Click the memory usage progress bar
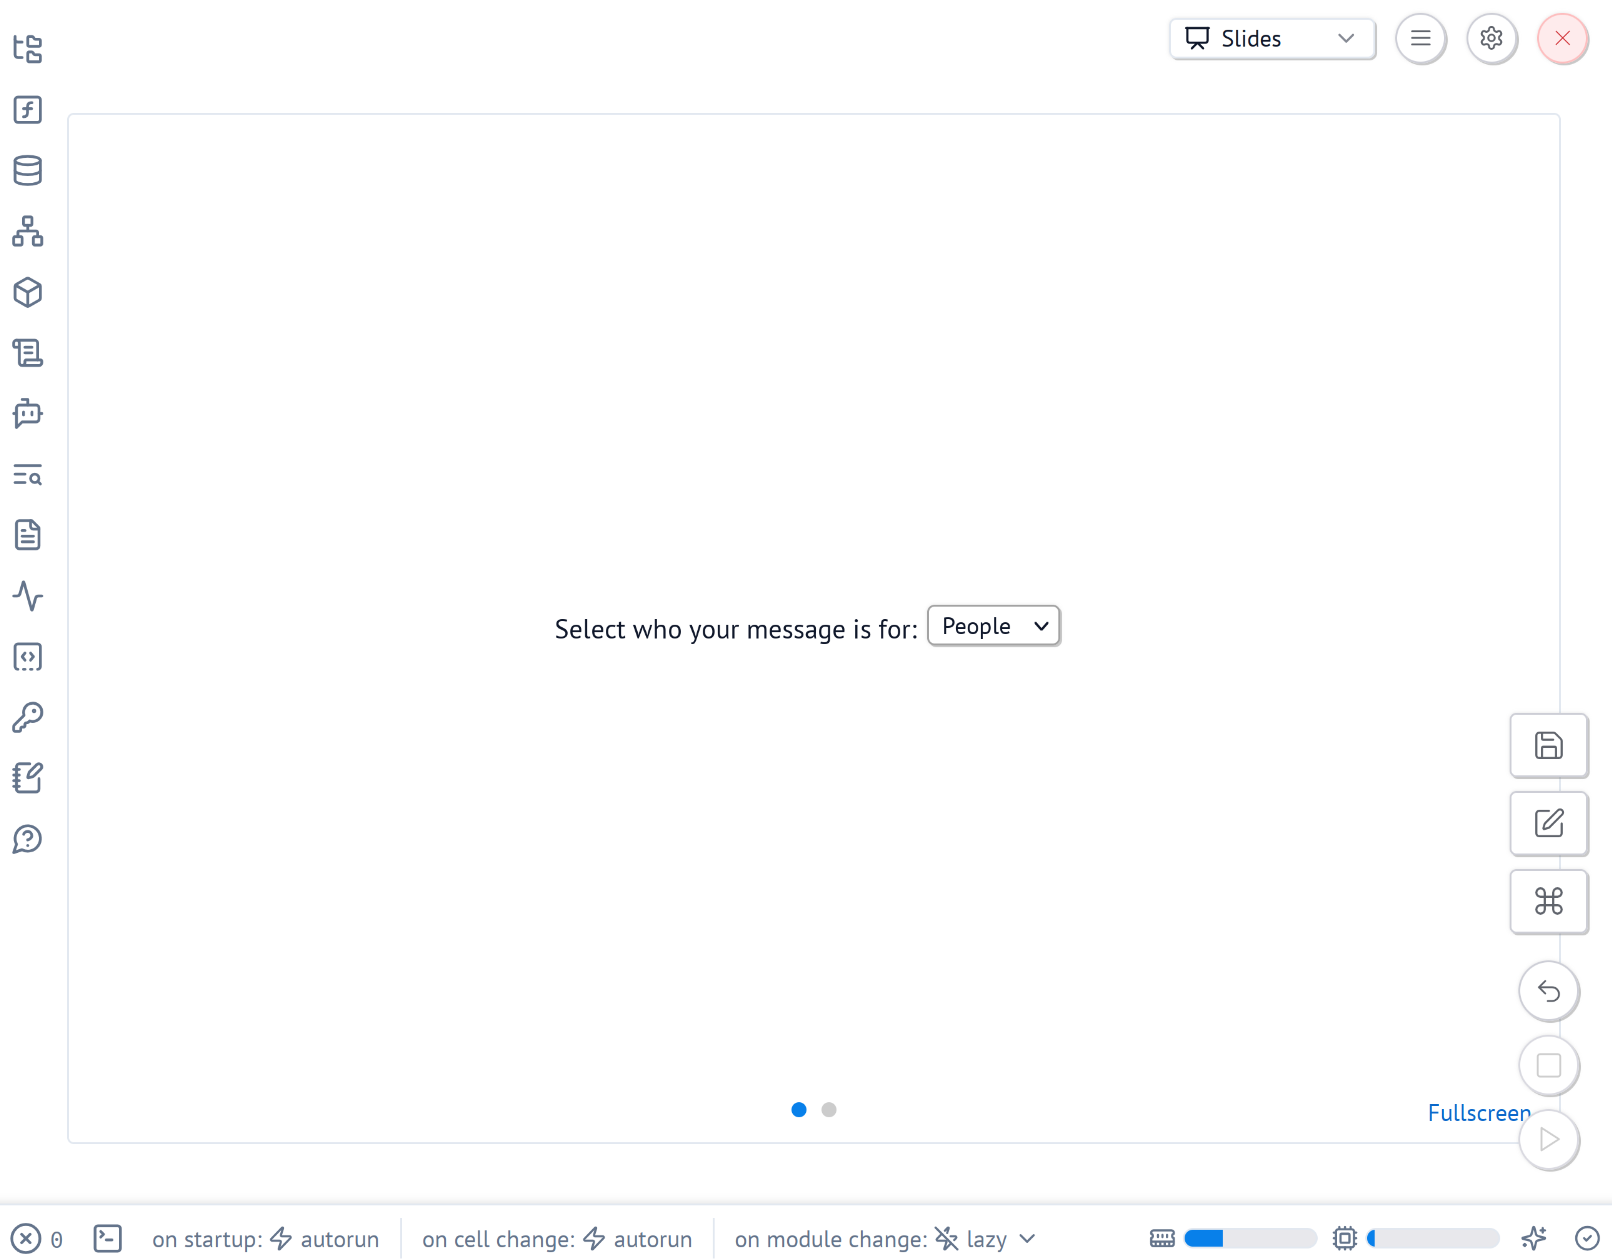This screenshot has height=1260, width=1612. 1249,1239
